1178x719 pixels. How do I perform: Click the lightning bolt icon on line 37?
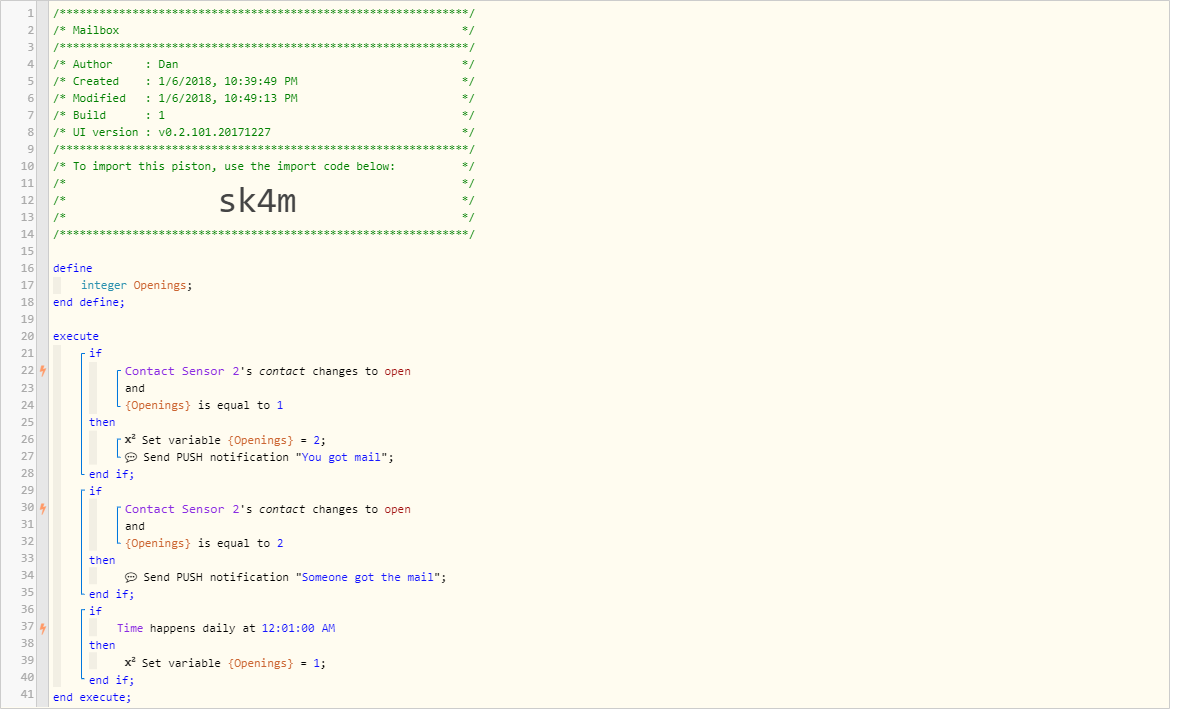[43, 628]
